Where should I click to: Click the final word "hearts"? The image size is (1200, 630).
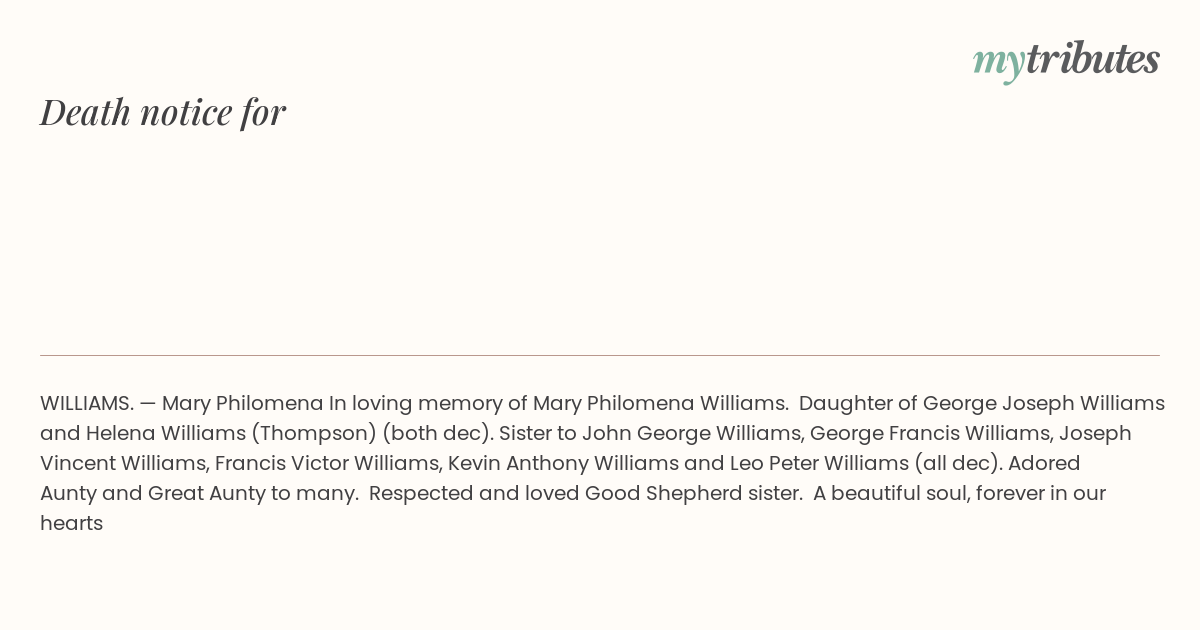coord(72,524)
